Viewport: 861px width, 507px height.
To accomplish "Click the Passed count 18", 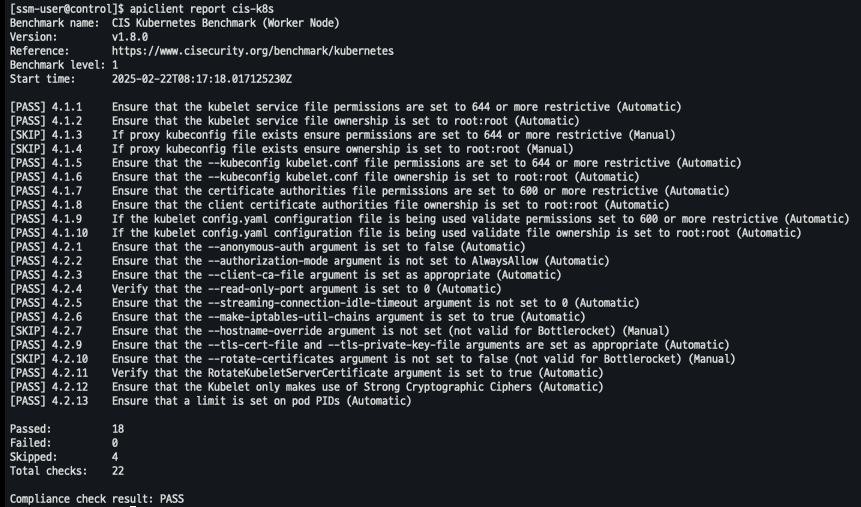I will 118,428.
